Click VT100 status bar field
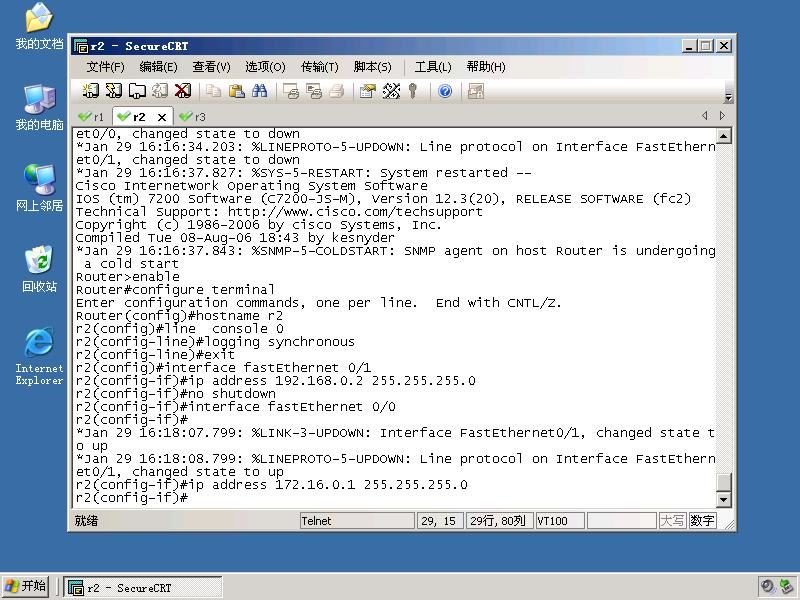This screenshot has height=600, width=800. [x=560, y=520]
